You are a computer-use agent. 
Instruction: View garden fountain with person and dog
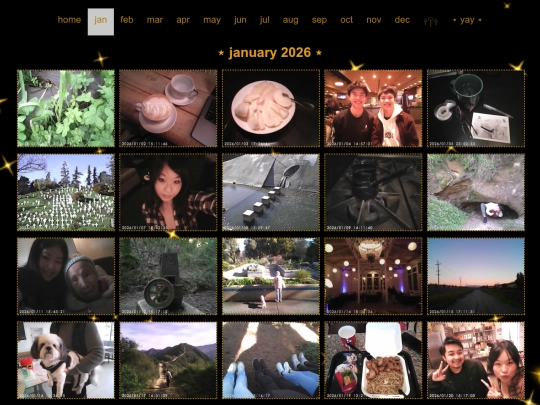point(271,276)
